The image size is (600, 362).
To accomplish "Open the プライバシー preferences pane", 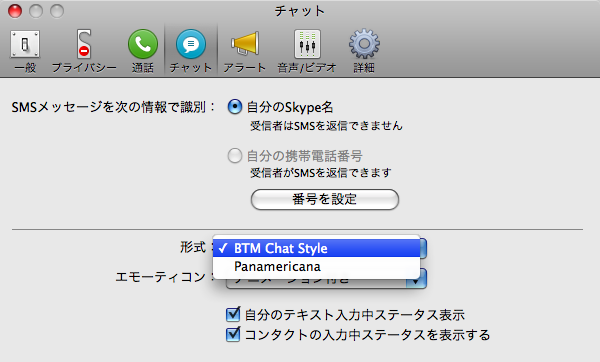I will 84,51.
